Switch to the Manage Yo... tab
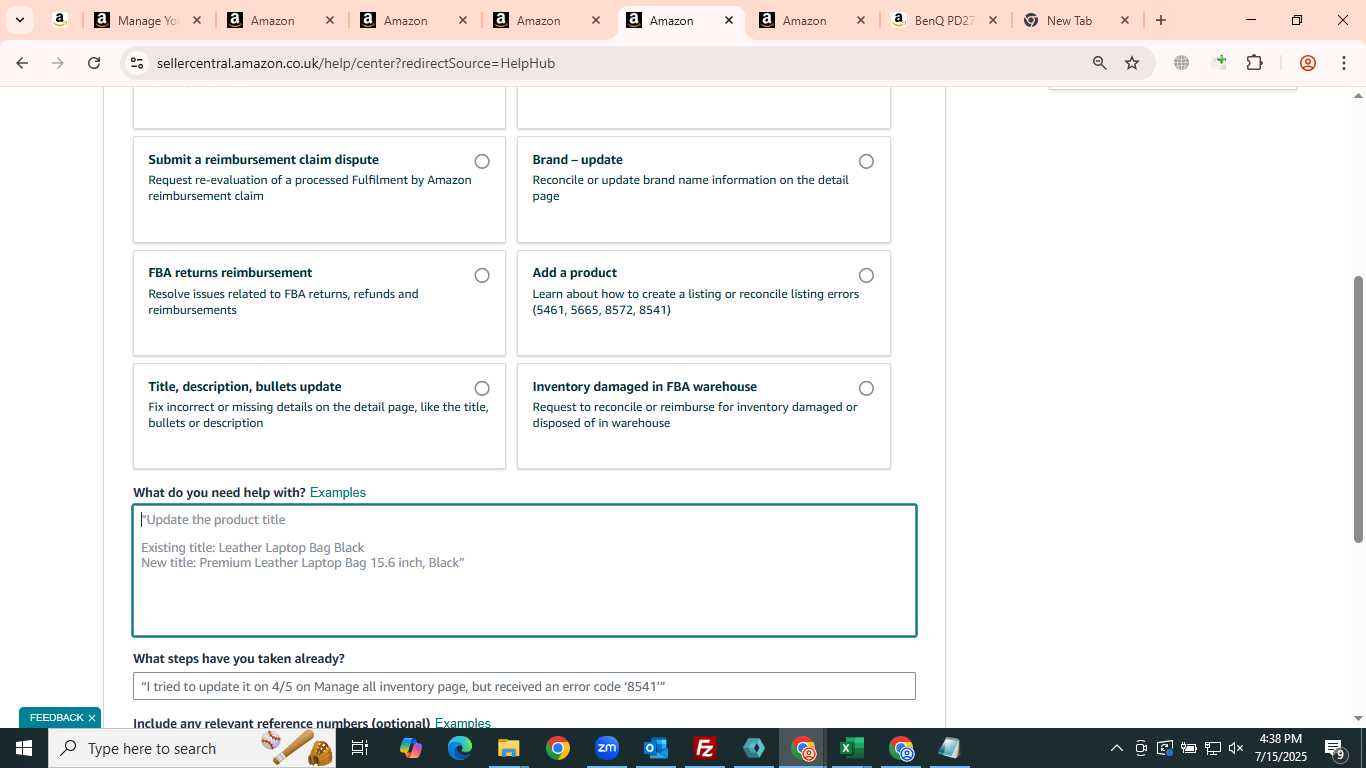 (148, 20)
